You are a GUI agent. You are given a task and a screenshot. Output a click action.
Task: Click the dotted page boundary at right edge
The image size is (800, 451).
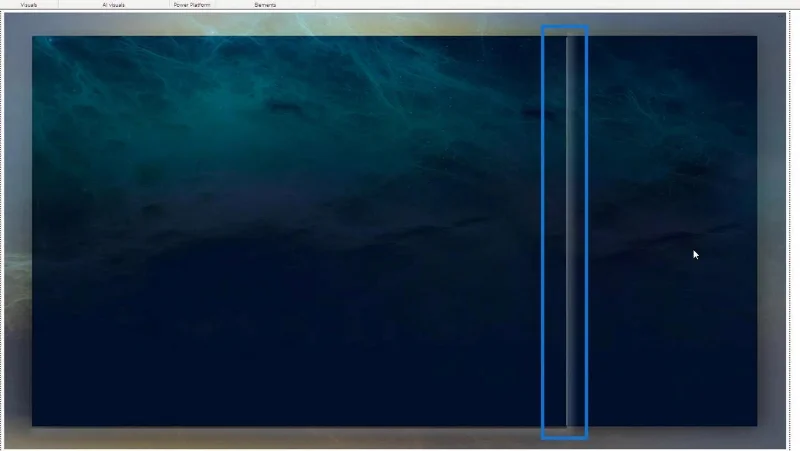pyautogui.click(x=790, y=231)
